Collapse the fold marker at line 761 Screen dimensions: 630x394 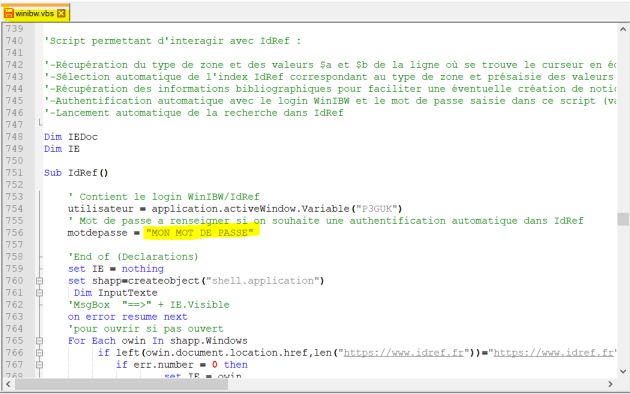click(39, 293)
